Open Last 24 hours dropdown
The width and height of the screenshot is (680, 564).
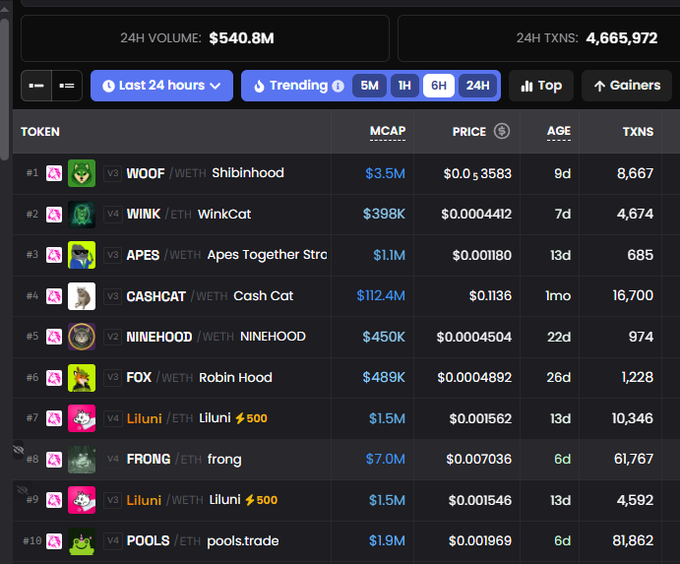162,86
